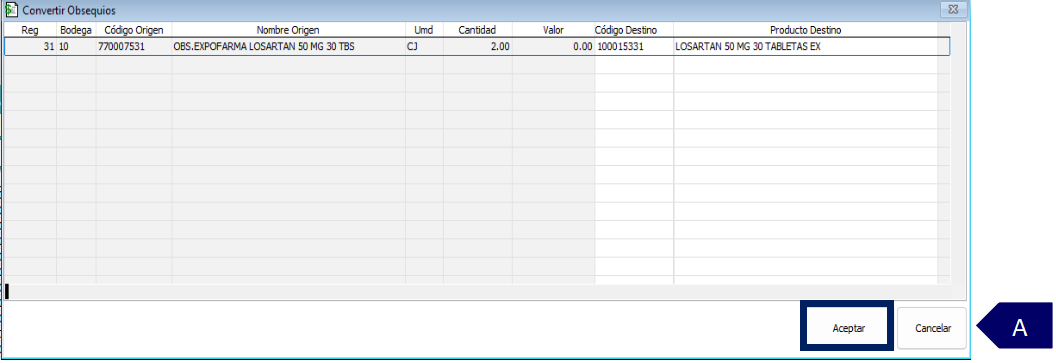Click the Cancelar button
Screen dimensions: 1056x363
click(x=933, y=328)
